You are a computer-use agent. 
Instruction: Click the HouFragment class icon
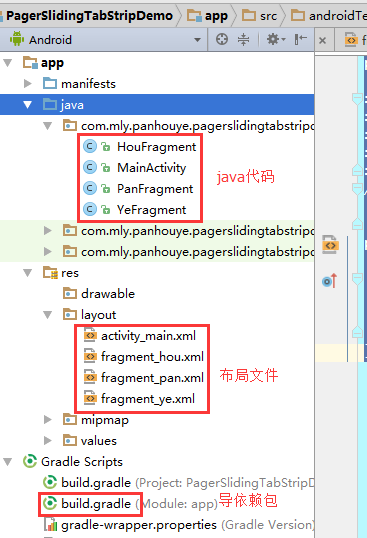(90, 147)
